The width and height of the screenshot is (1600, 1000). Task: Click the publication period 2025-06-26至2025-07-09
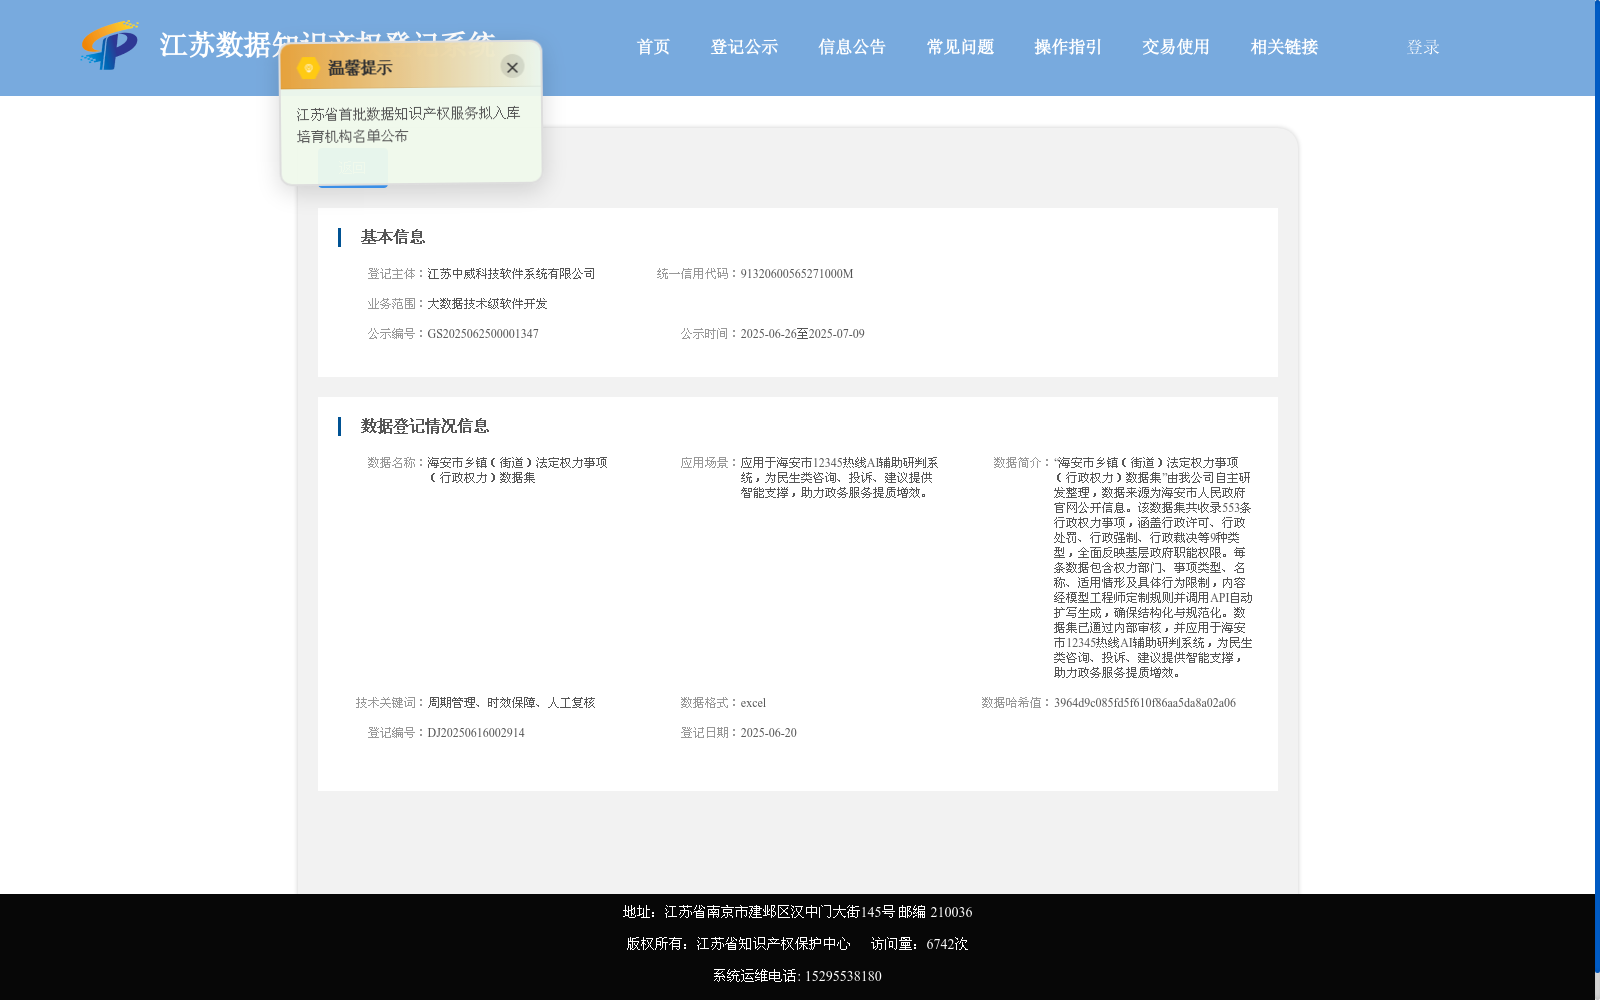click(x=802, y=334)
